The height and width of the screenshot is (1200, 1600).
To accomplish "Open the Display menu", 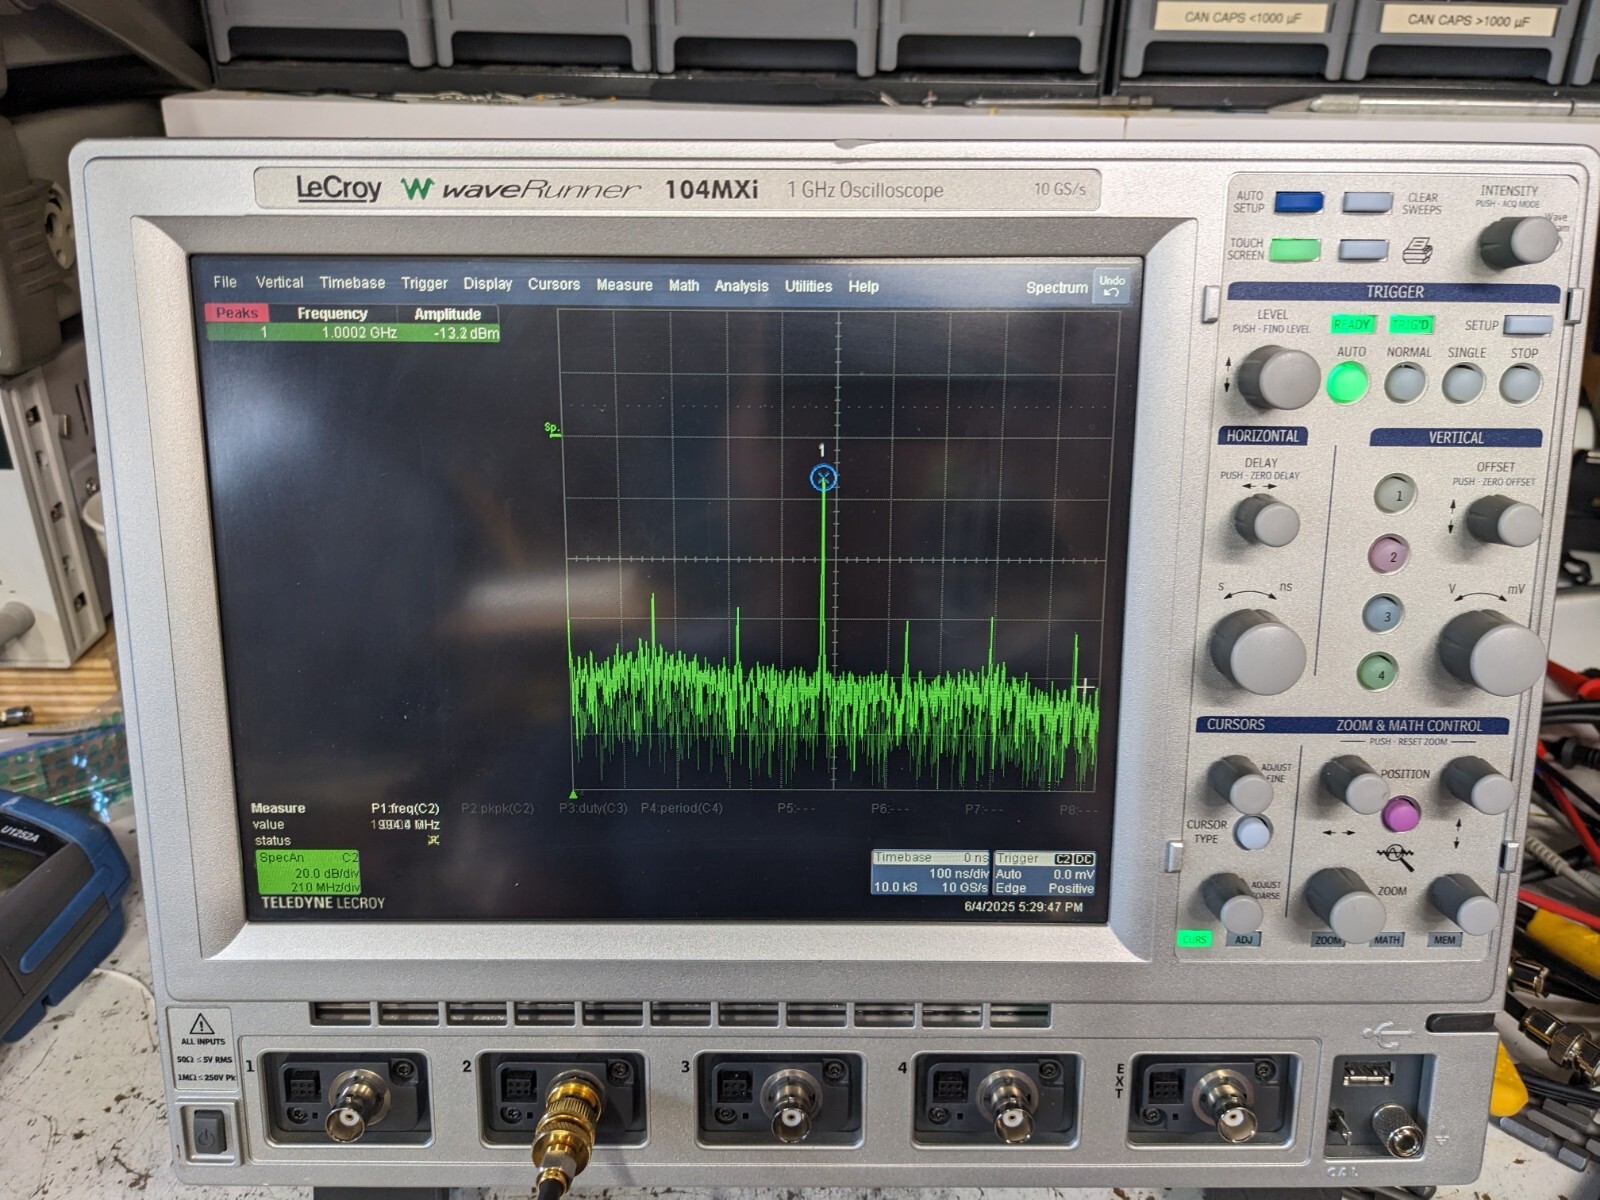I will click(x=487, y=284).
